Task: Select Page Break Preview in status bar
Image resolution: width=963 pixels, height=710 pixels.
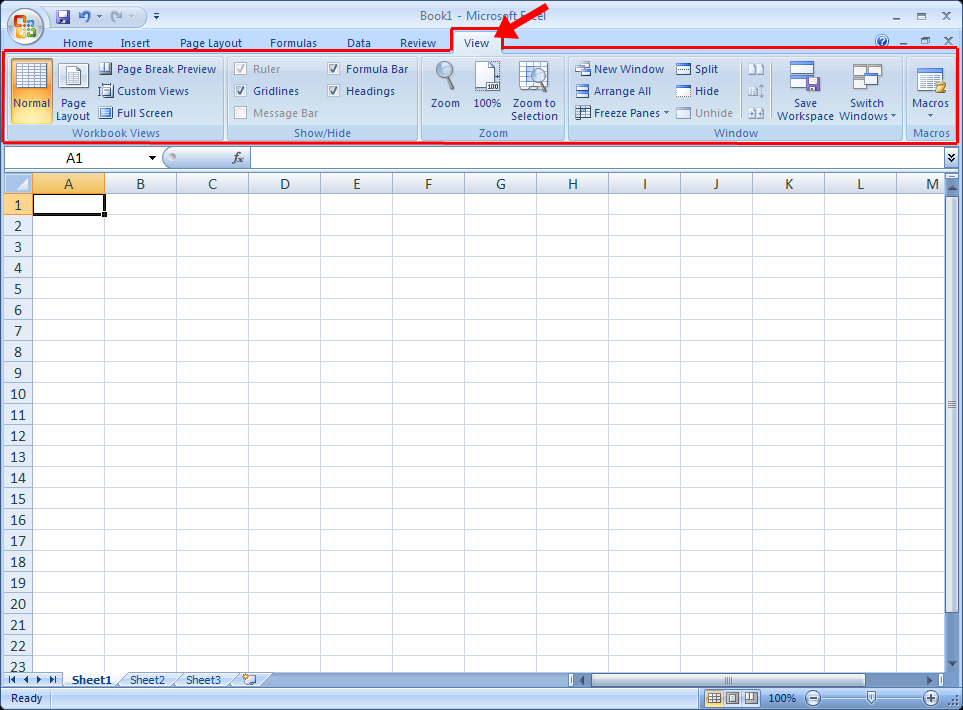Action: pyautogui.click(x=751, y=698)
